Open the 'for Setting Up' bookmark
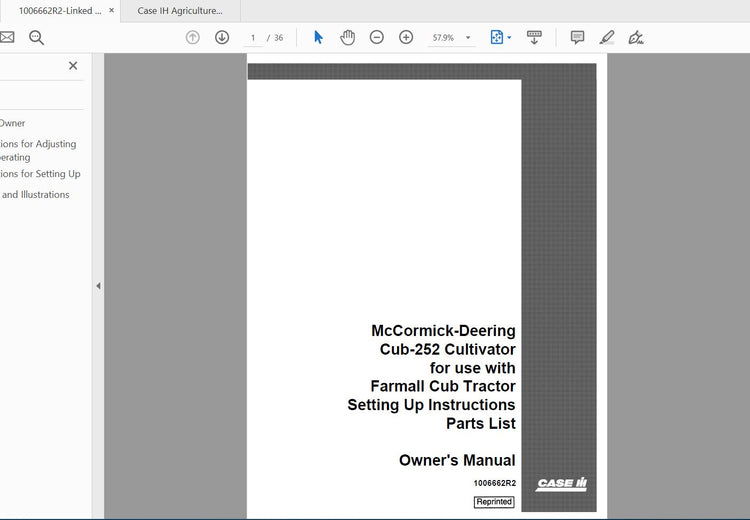The width and height of the screenshot is (750, 520). pyautogui.click(x=40, y=174)
